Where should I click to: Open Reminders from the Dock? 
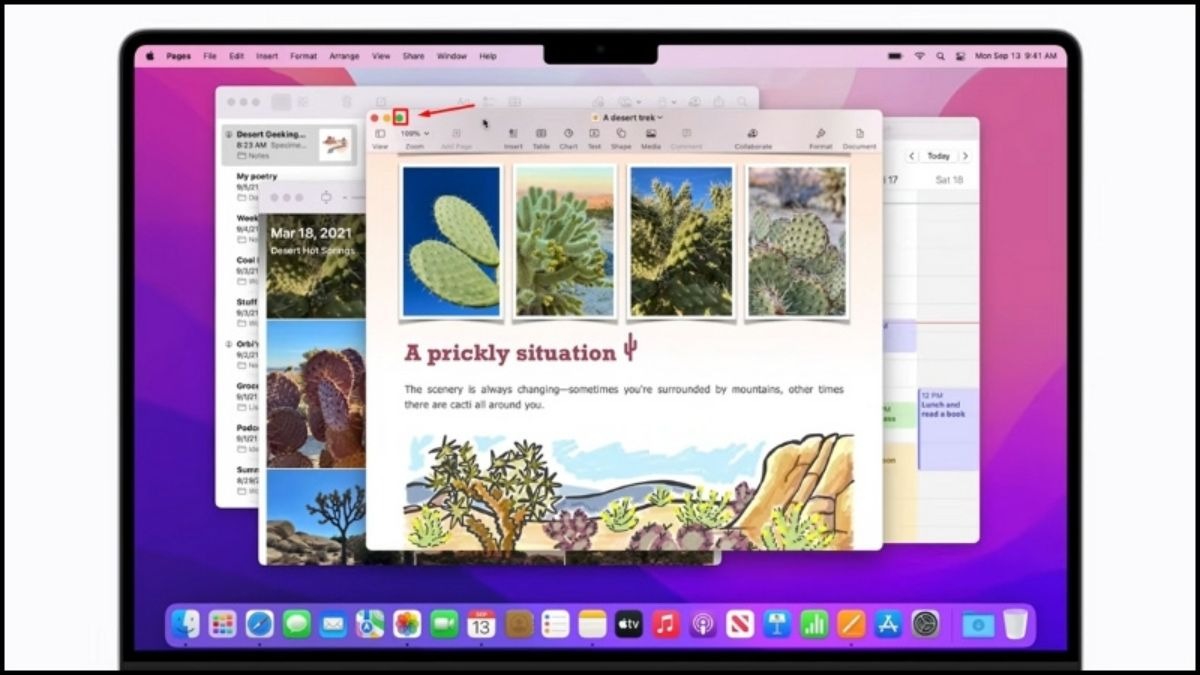click(x=555, y=624)
